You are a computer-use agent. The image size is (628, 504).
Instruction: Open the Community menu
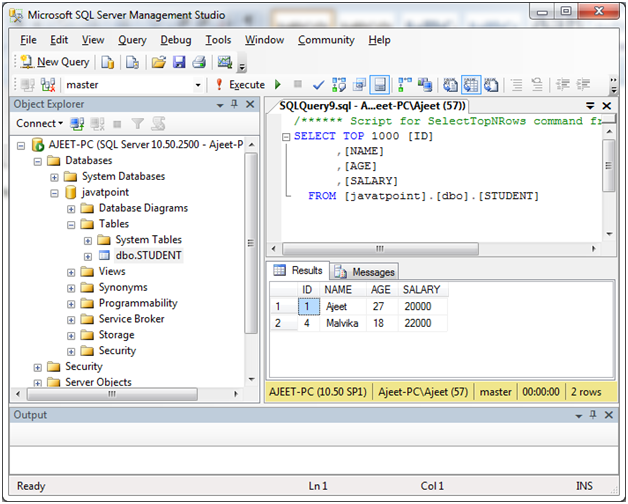[x=326, y=40]
